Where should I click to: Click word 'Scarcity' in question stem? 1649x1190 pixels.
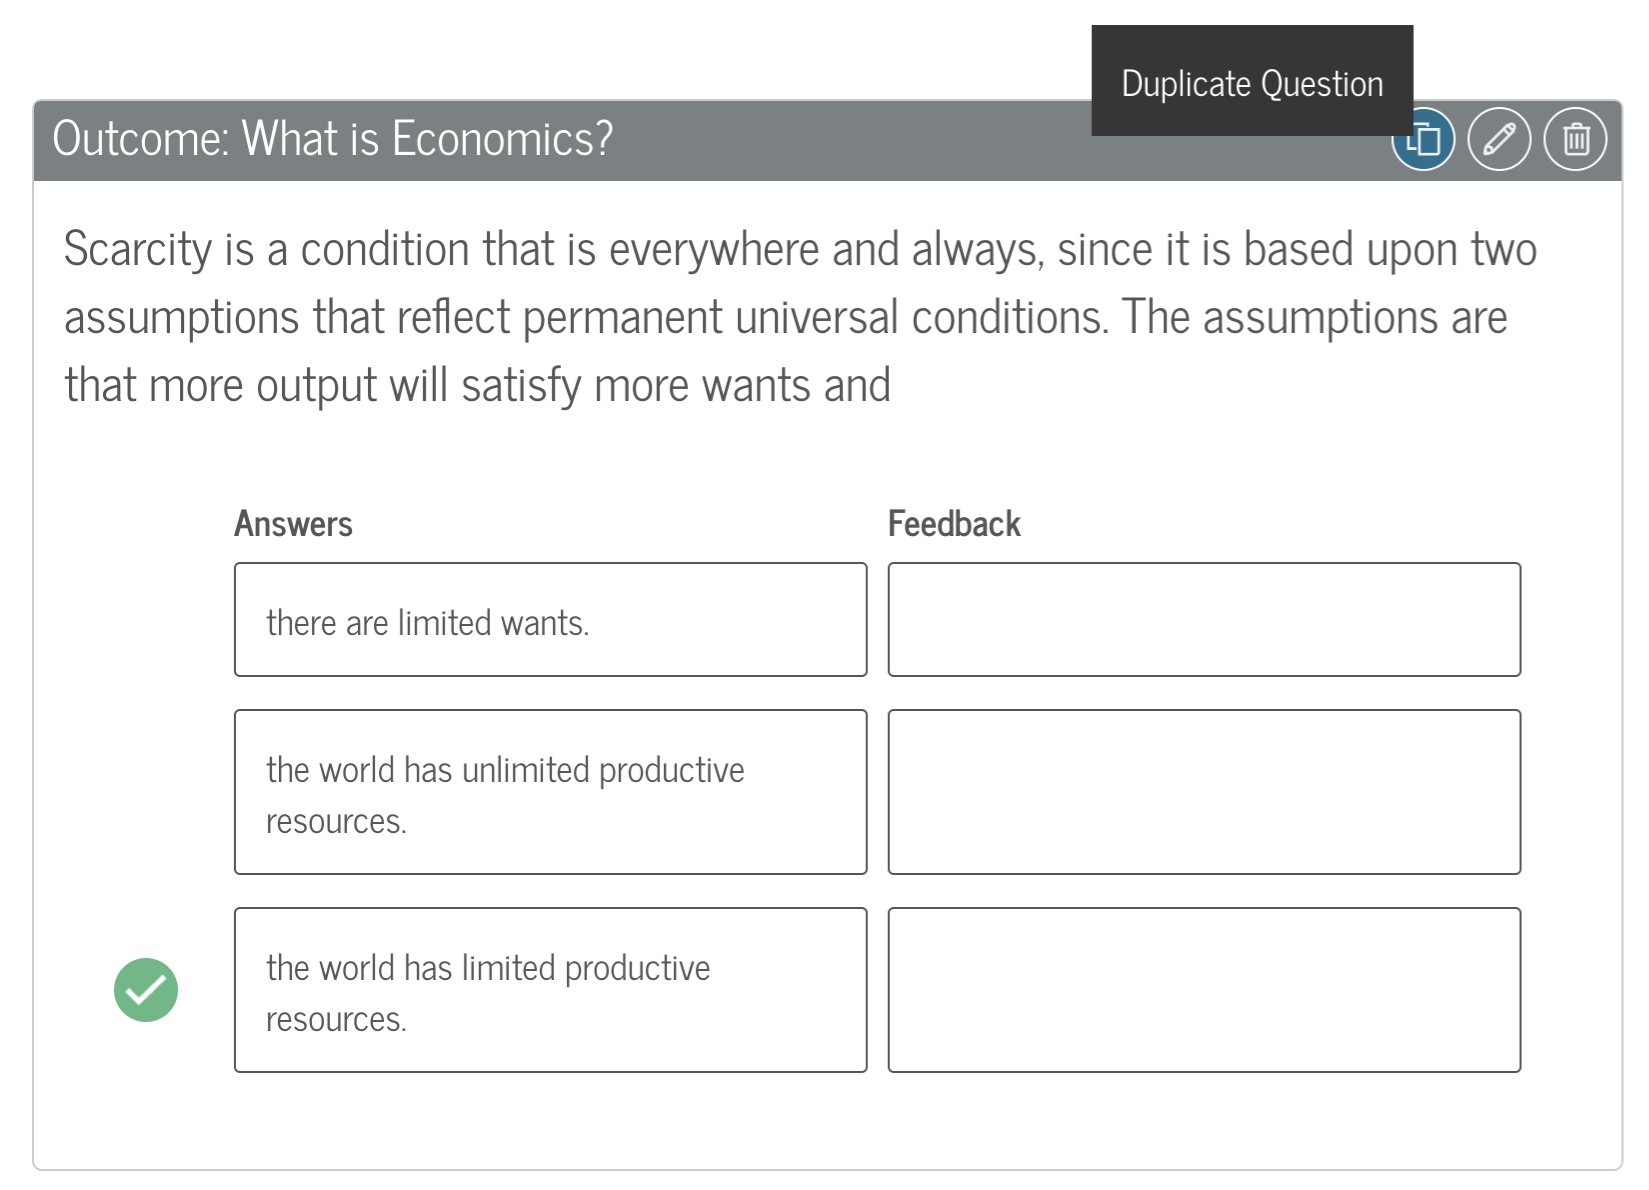pos(138,250)
